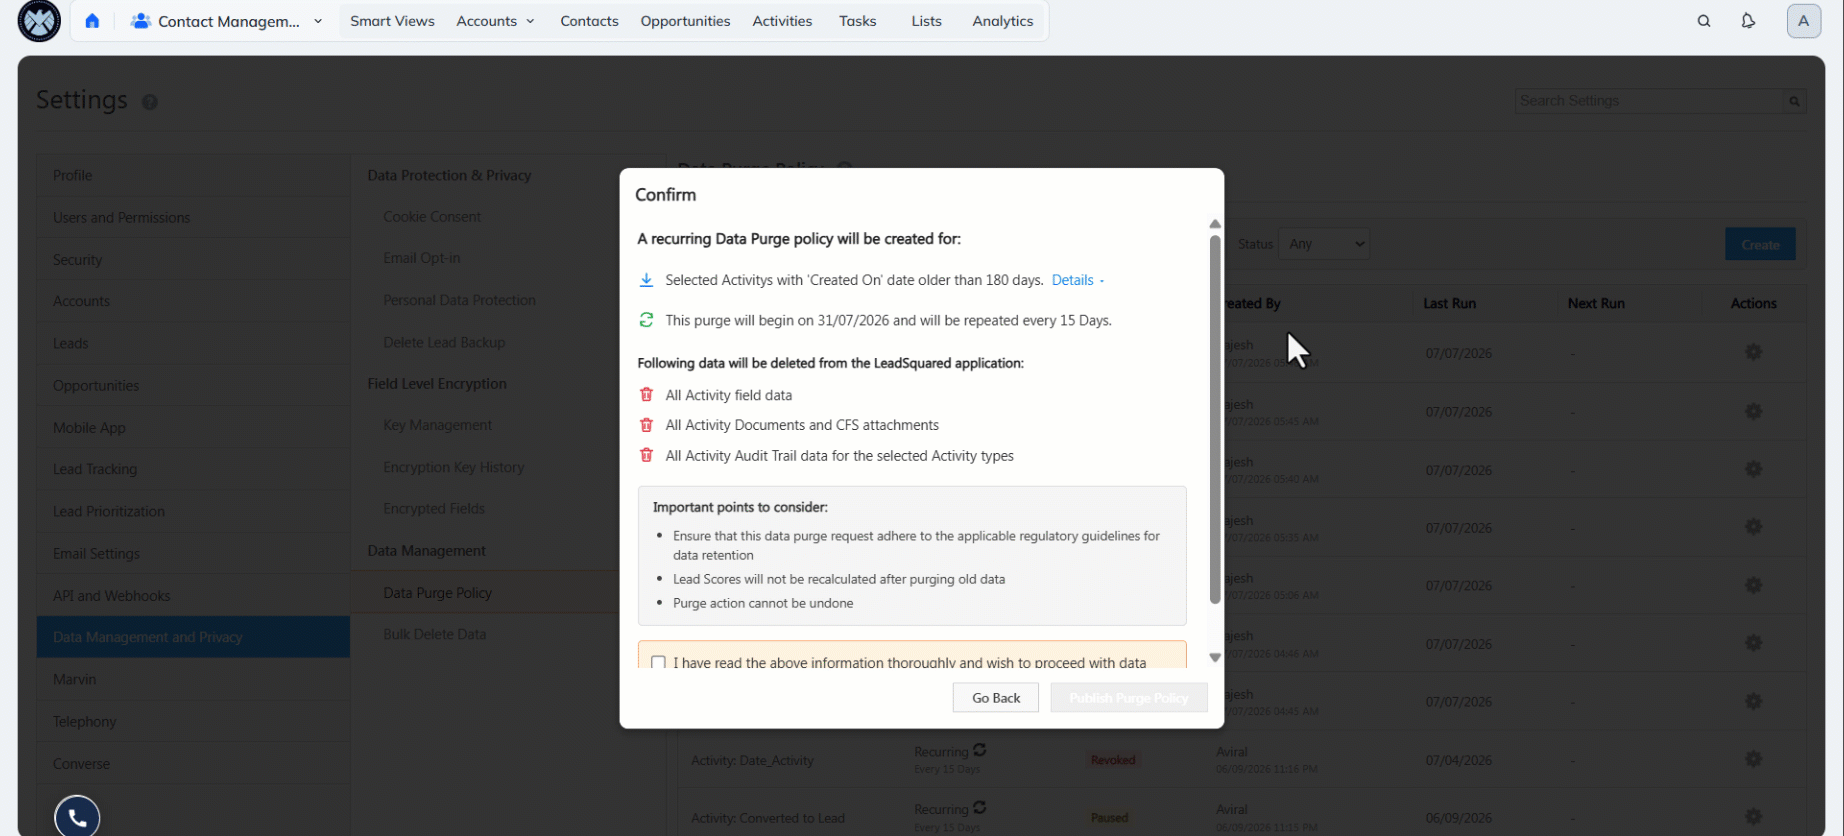Open Tasks in top navigation
The image size is (1844, 836).
point(857,21)
